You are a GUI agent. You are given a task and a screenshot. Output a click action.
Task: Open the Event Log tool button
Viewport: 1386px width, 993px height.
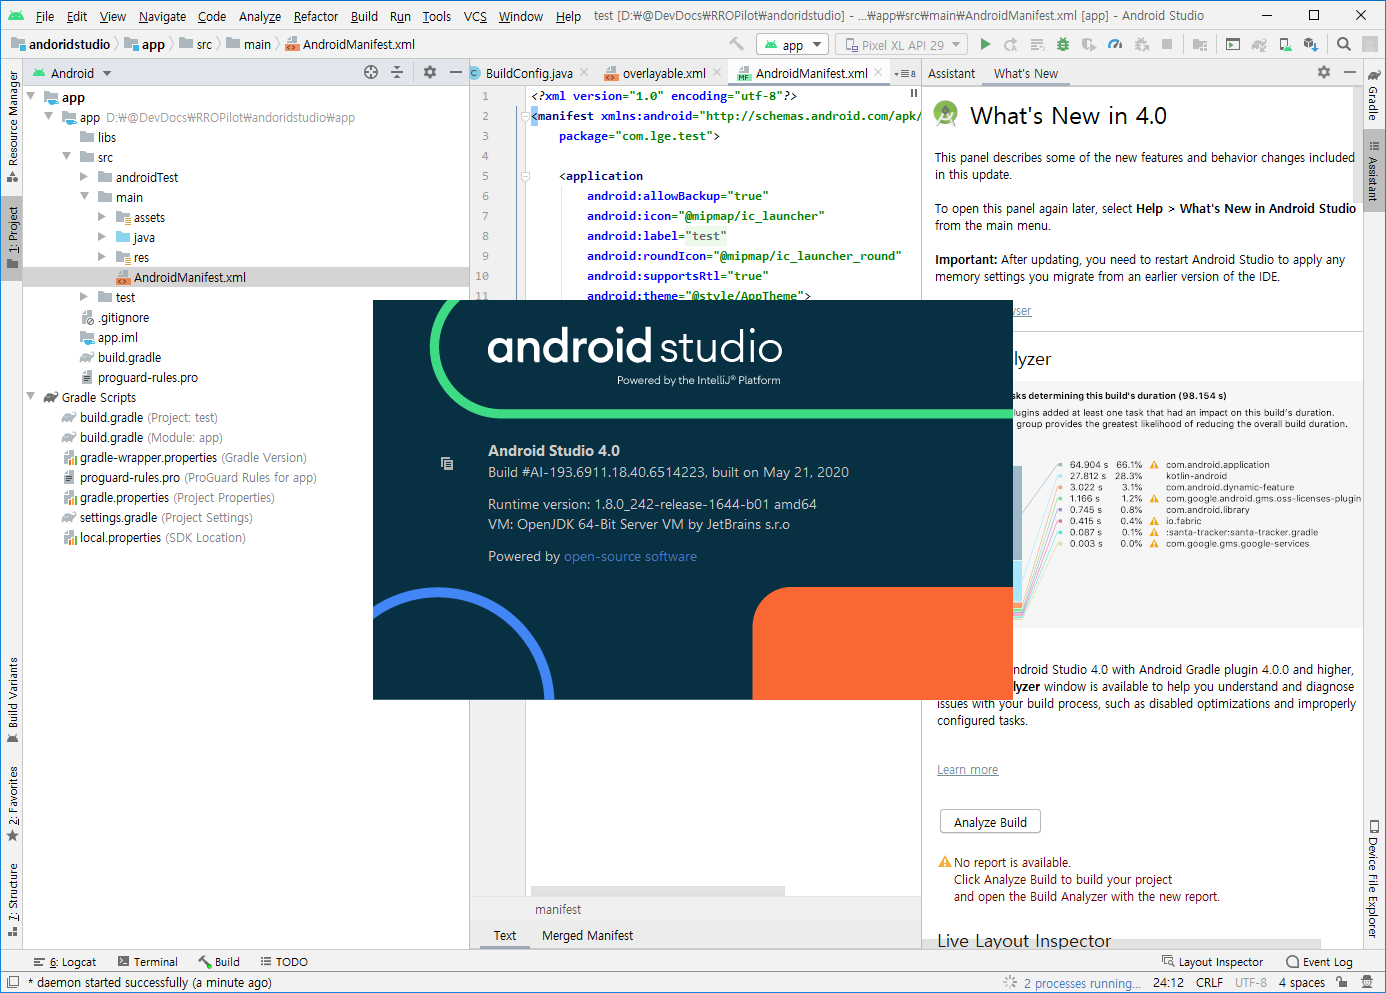[1319, 962]
